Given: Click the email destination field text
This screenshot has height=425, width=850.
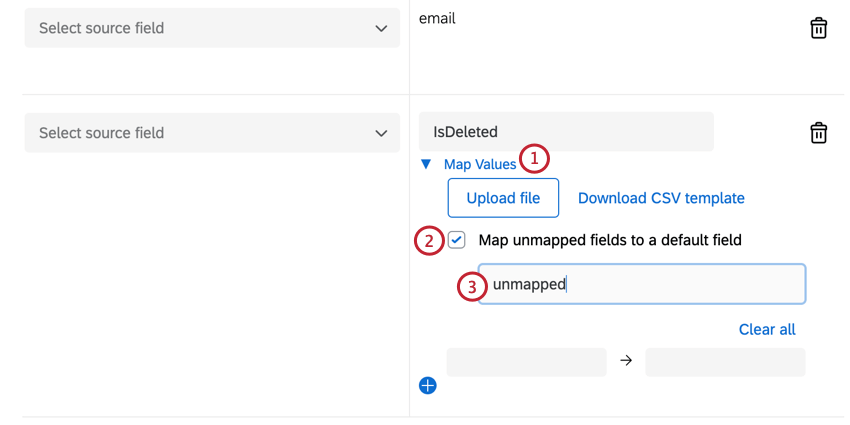Looking at the screenshot, I should (x=437, y=18).
